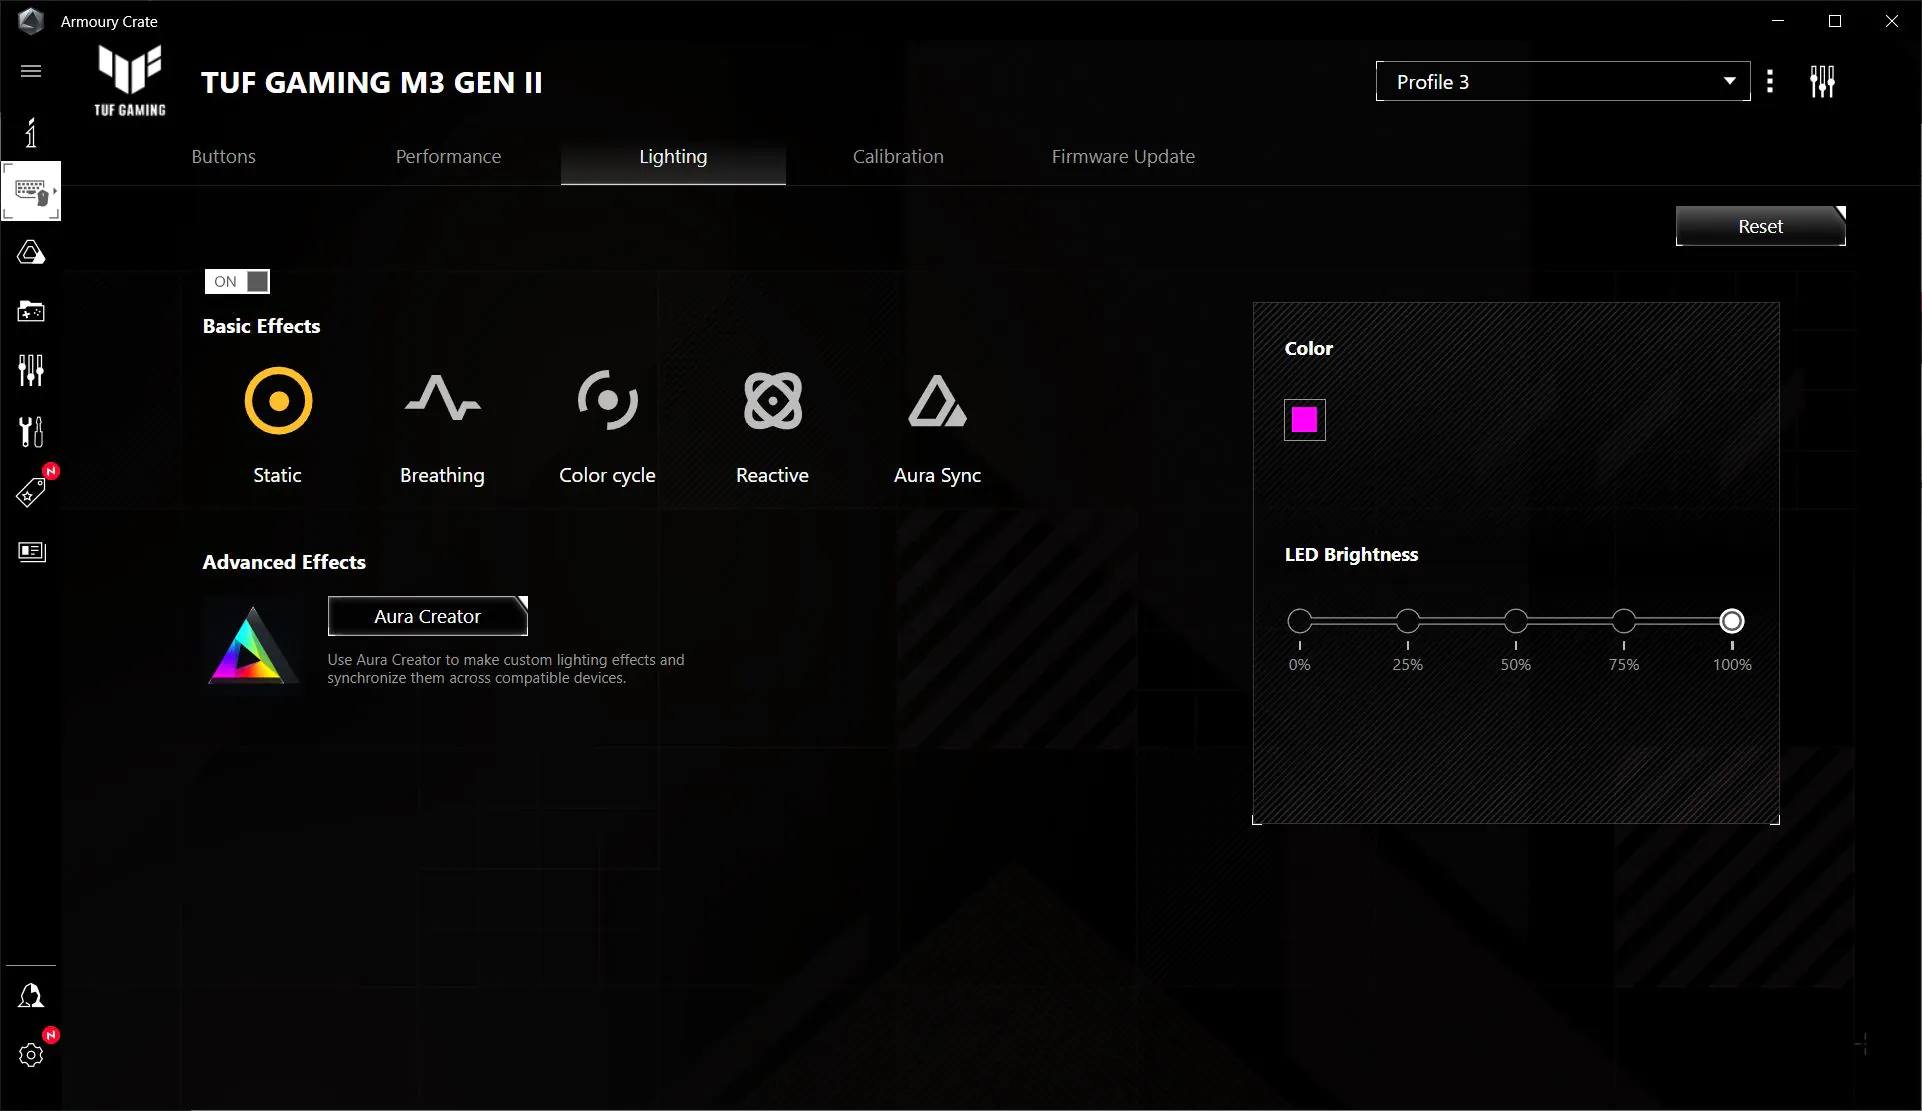Open the Home info icon in sidebar
The width and height of the screenshot is (1922, 1111).
click(31, 132)
